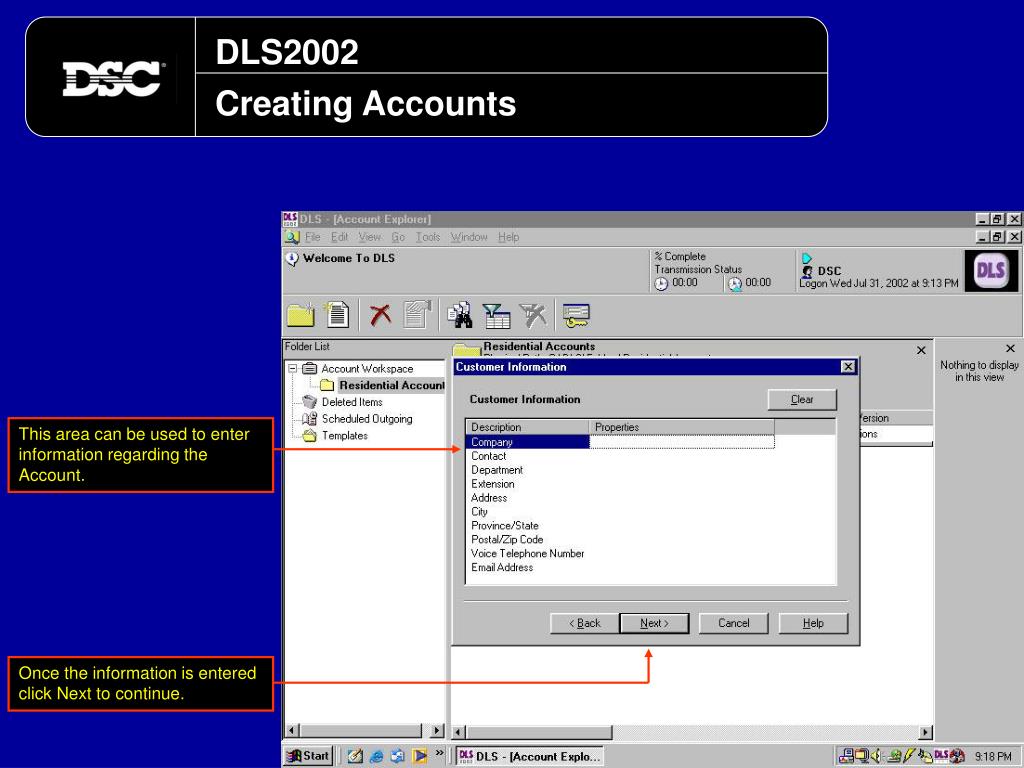Click the cyan arrow above DSC
Viewport: 1024px width, 768px height.
click(x=807, y=258)
